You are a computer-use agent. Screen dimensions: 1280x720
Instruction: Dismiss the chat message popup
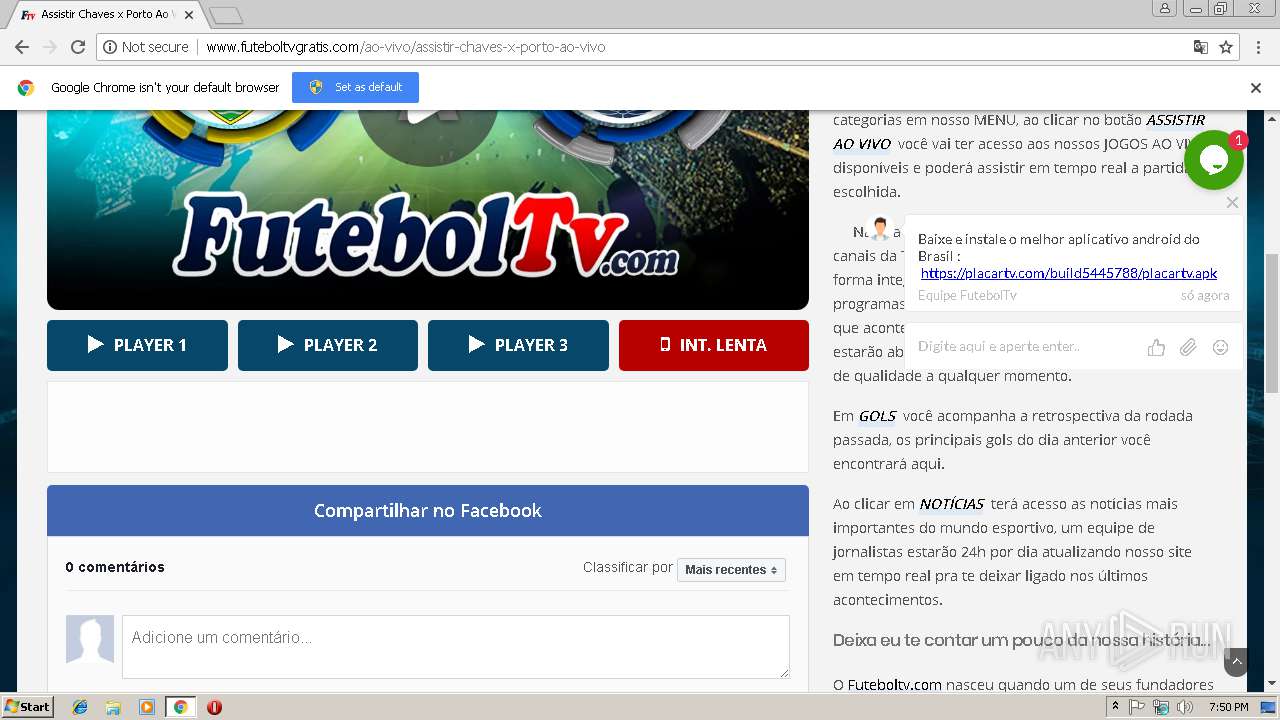click(x=1232, y=202)
